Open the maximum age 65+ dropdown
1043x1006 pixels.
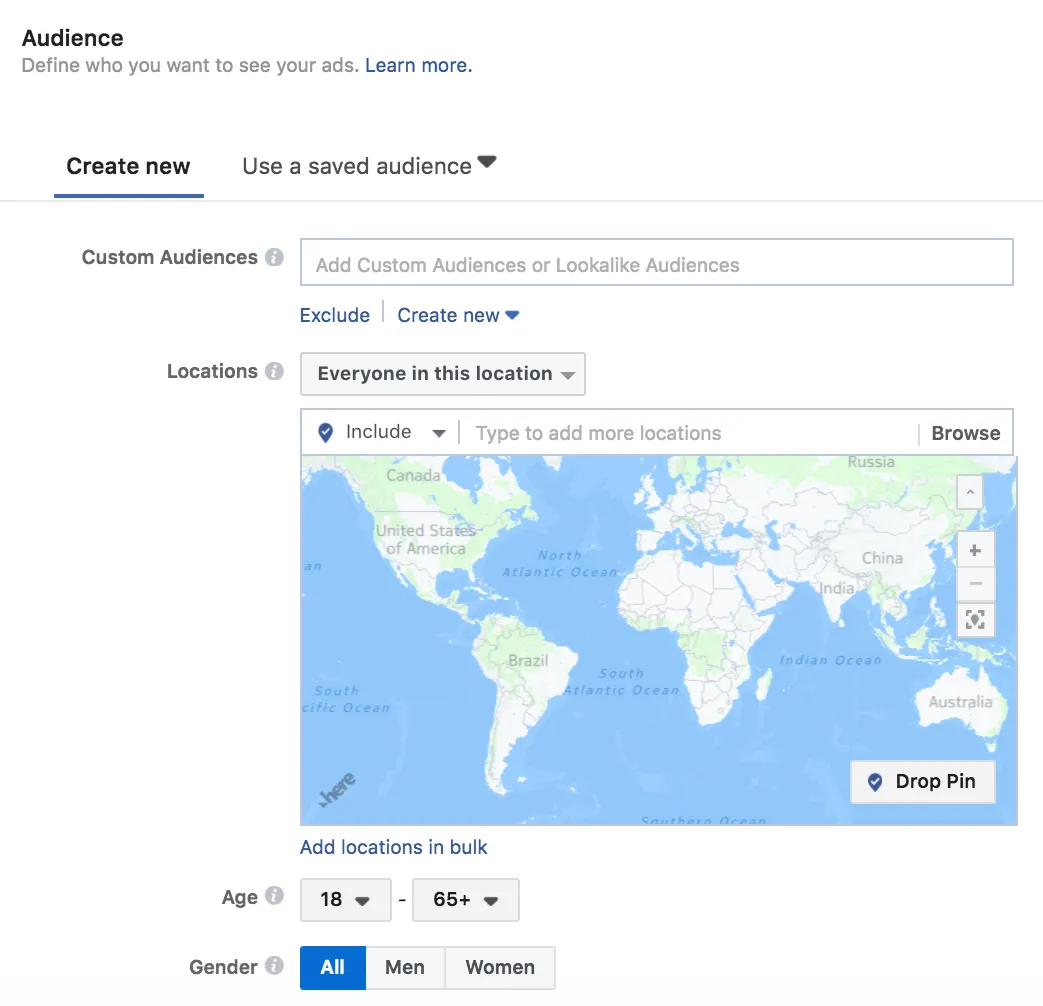(466, 900)
